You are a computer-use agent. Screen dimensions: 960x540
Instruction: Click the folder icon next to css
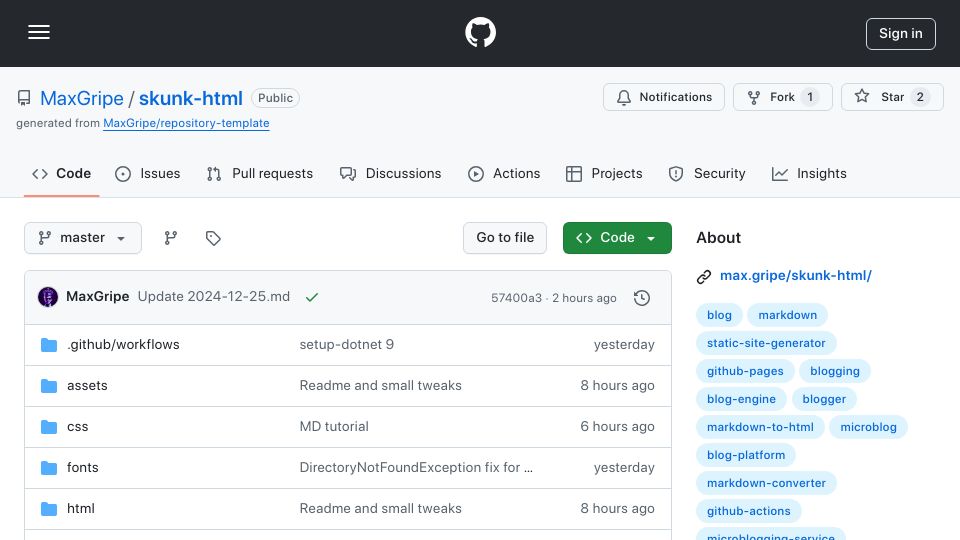[x=49, y=427]
